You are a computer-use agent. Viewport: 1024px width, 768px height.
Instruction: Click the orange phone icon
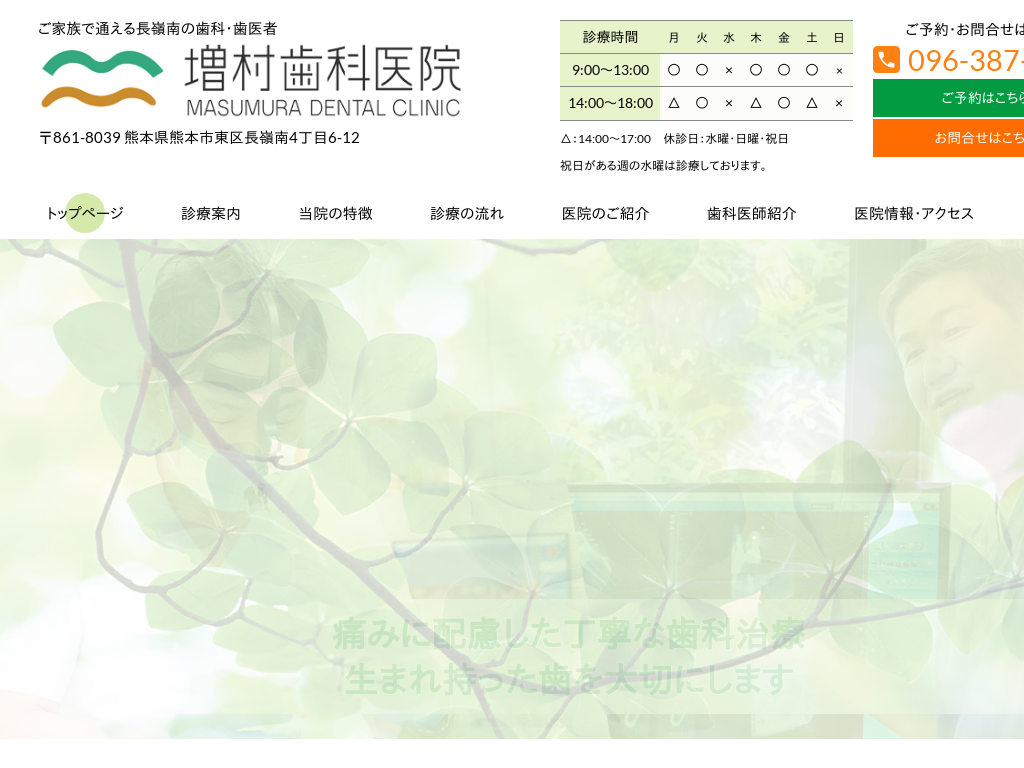pos(886,60)
